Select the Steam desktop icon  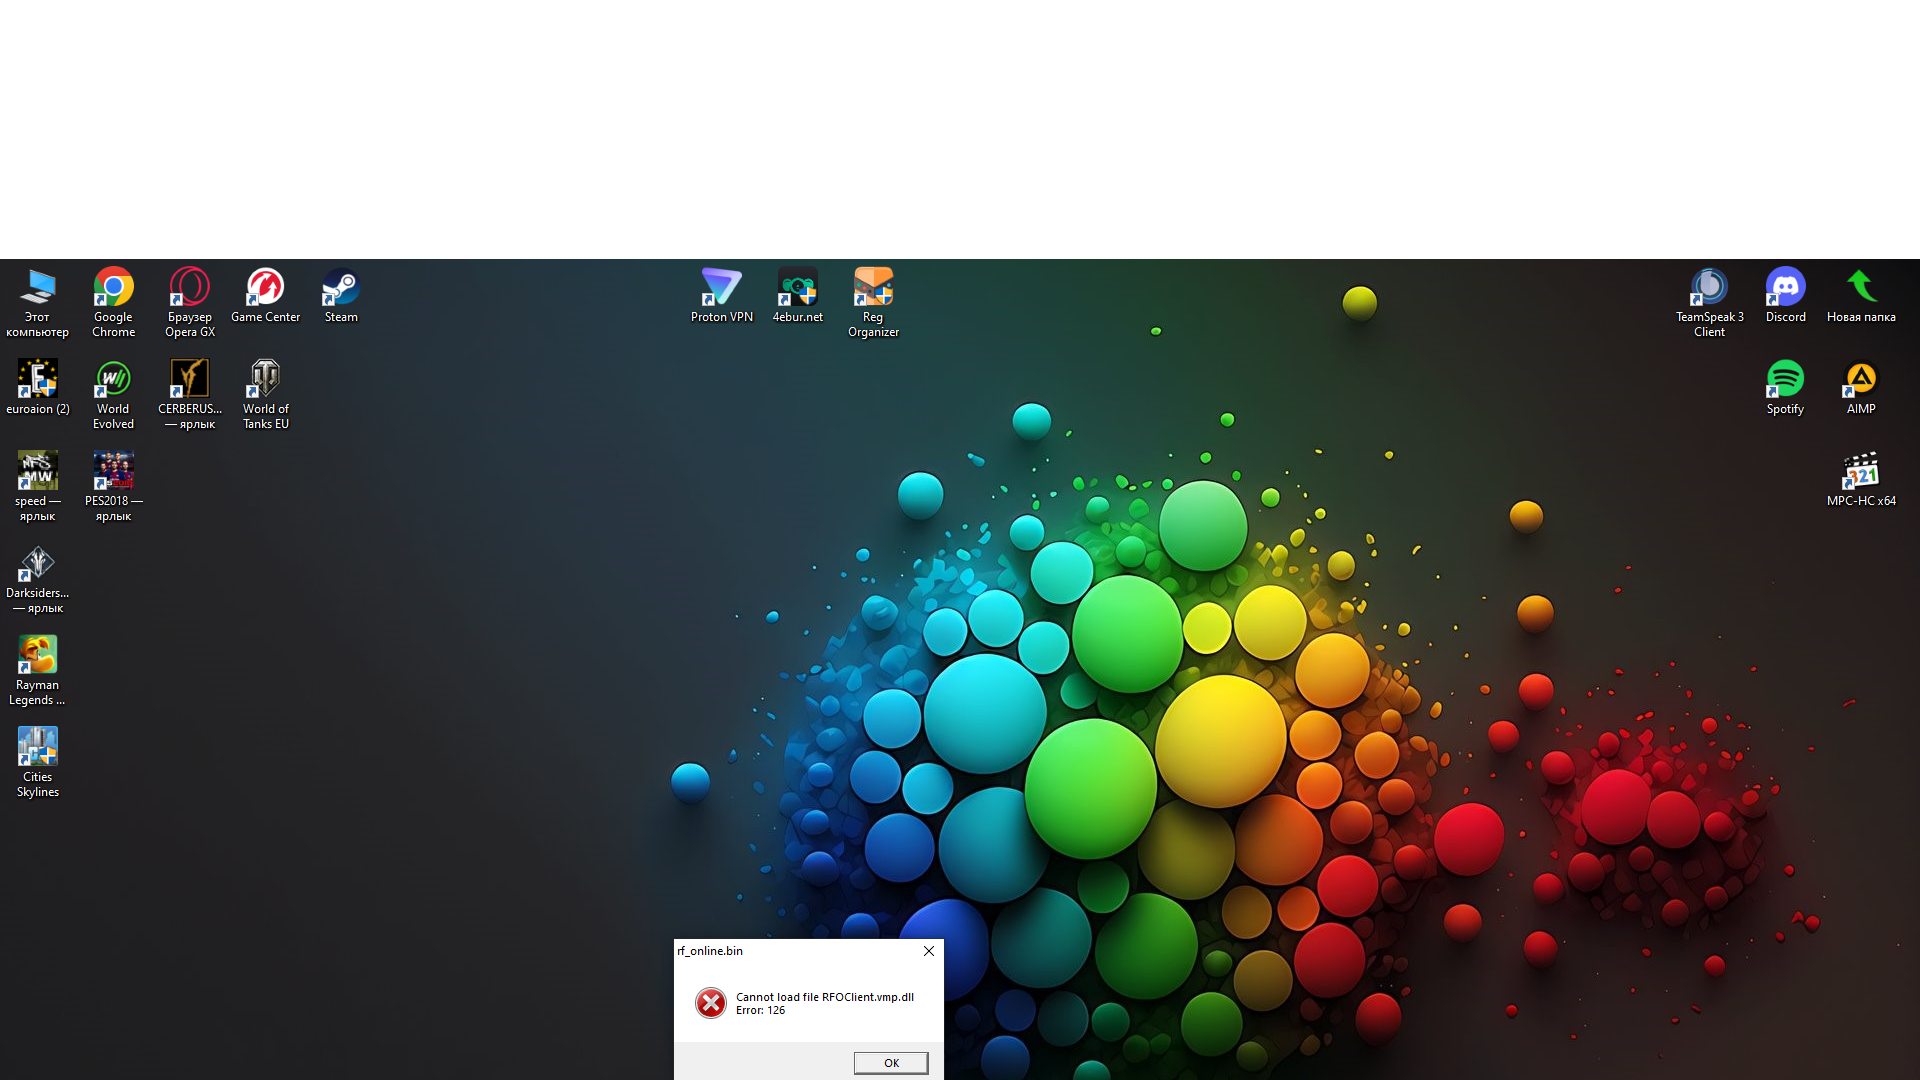(341, 295)
